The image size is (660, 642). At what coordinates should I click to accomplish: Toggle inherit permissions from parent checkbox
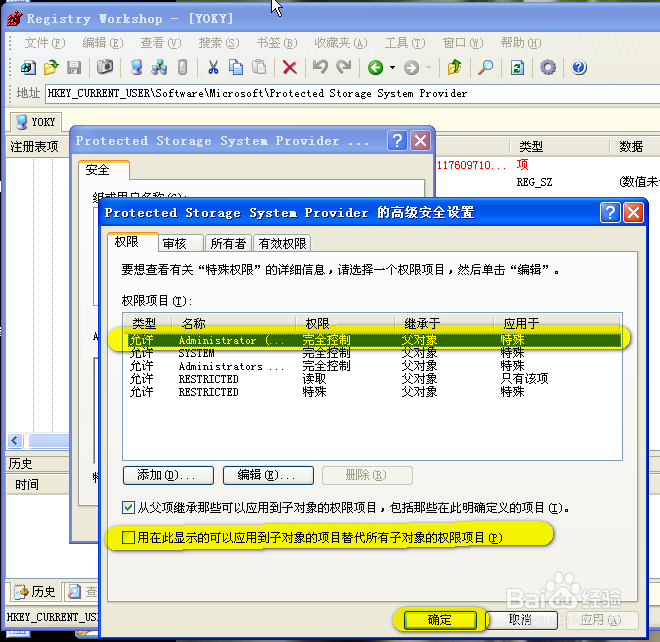pos(128,507)
